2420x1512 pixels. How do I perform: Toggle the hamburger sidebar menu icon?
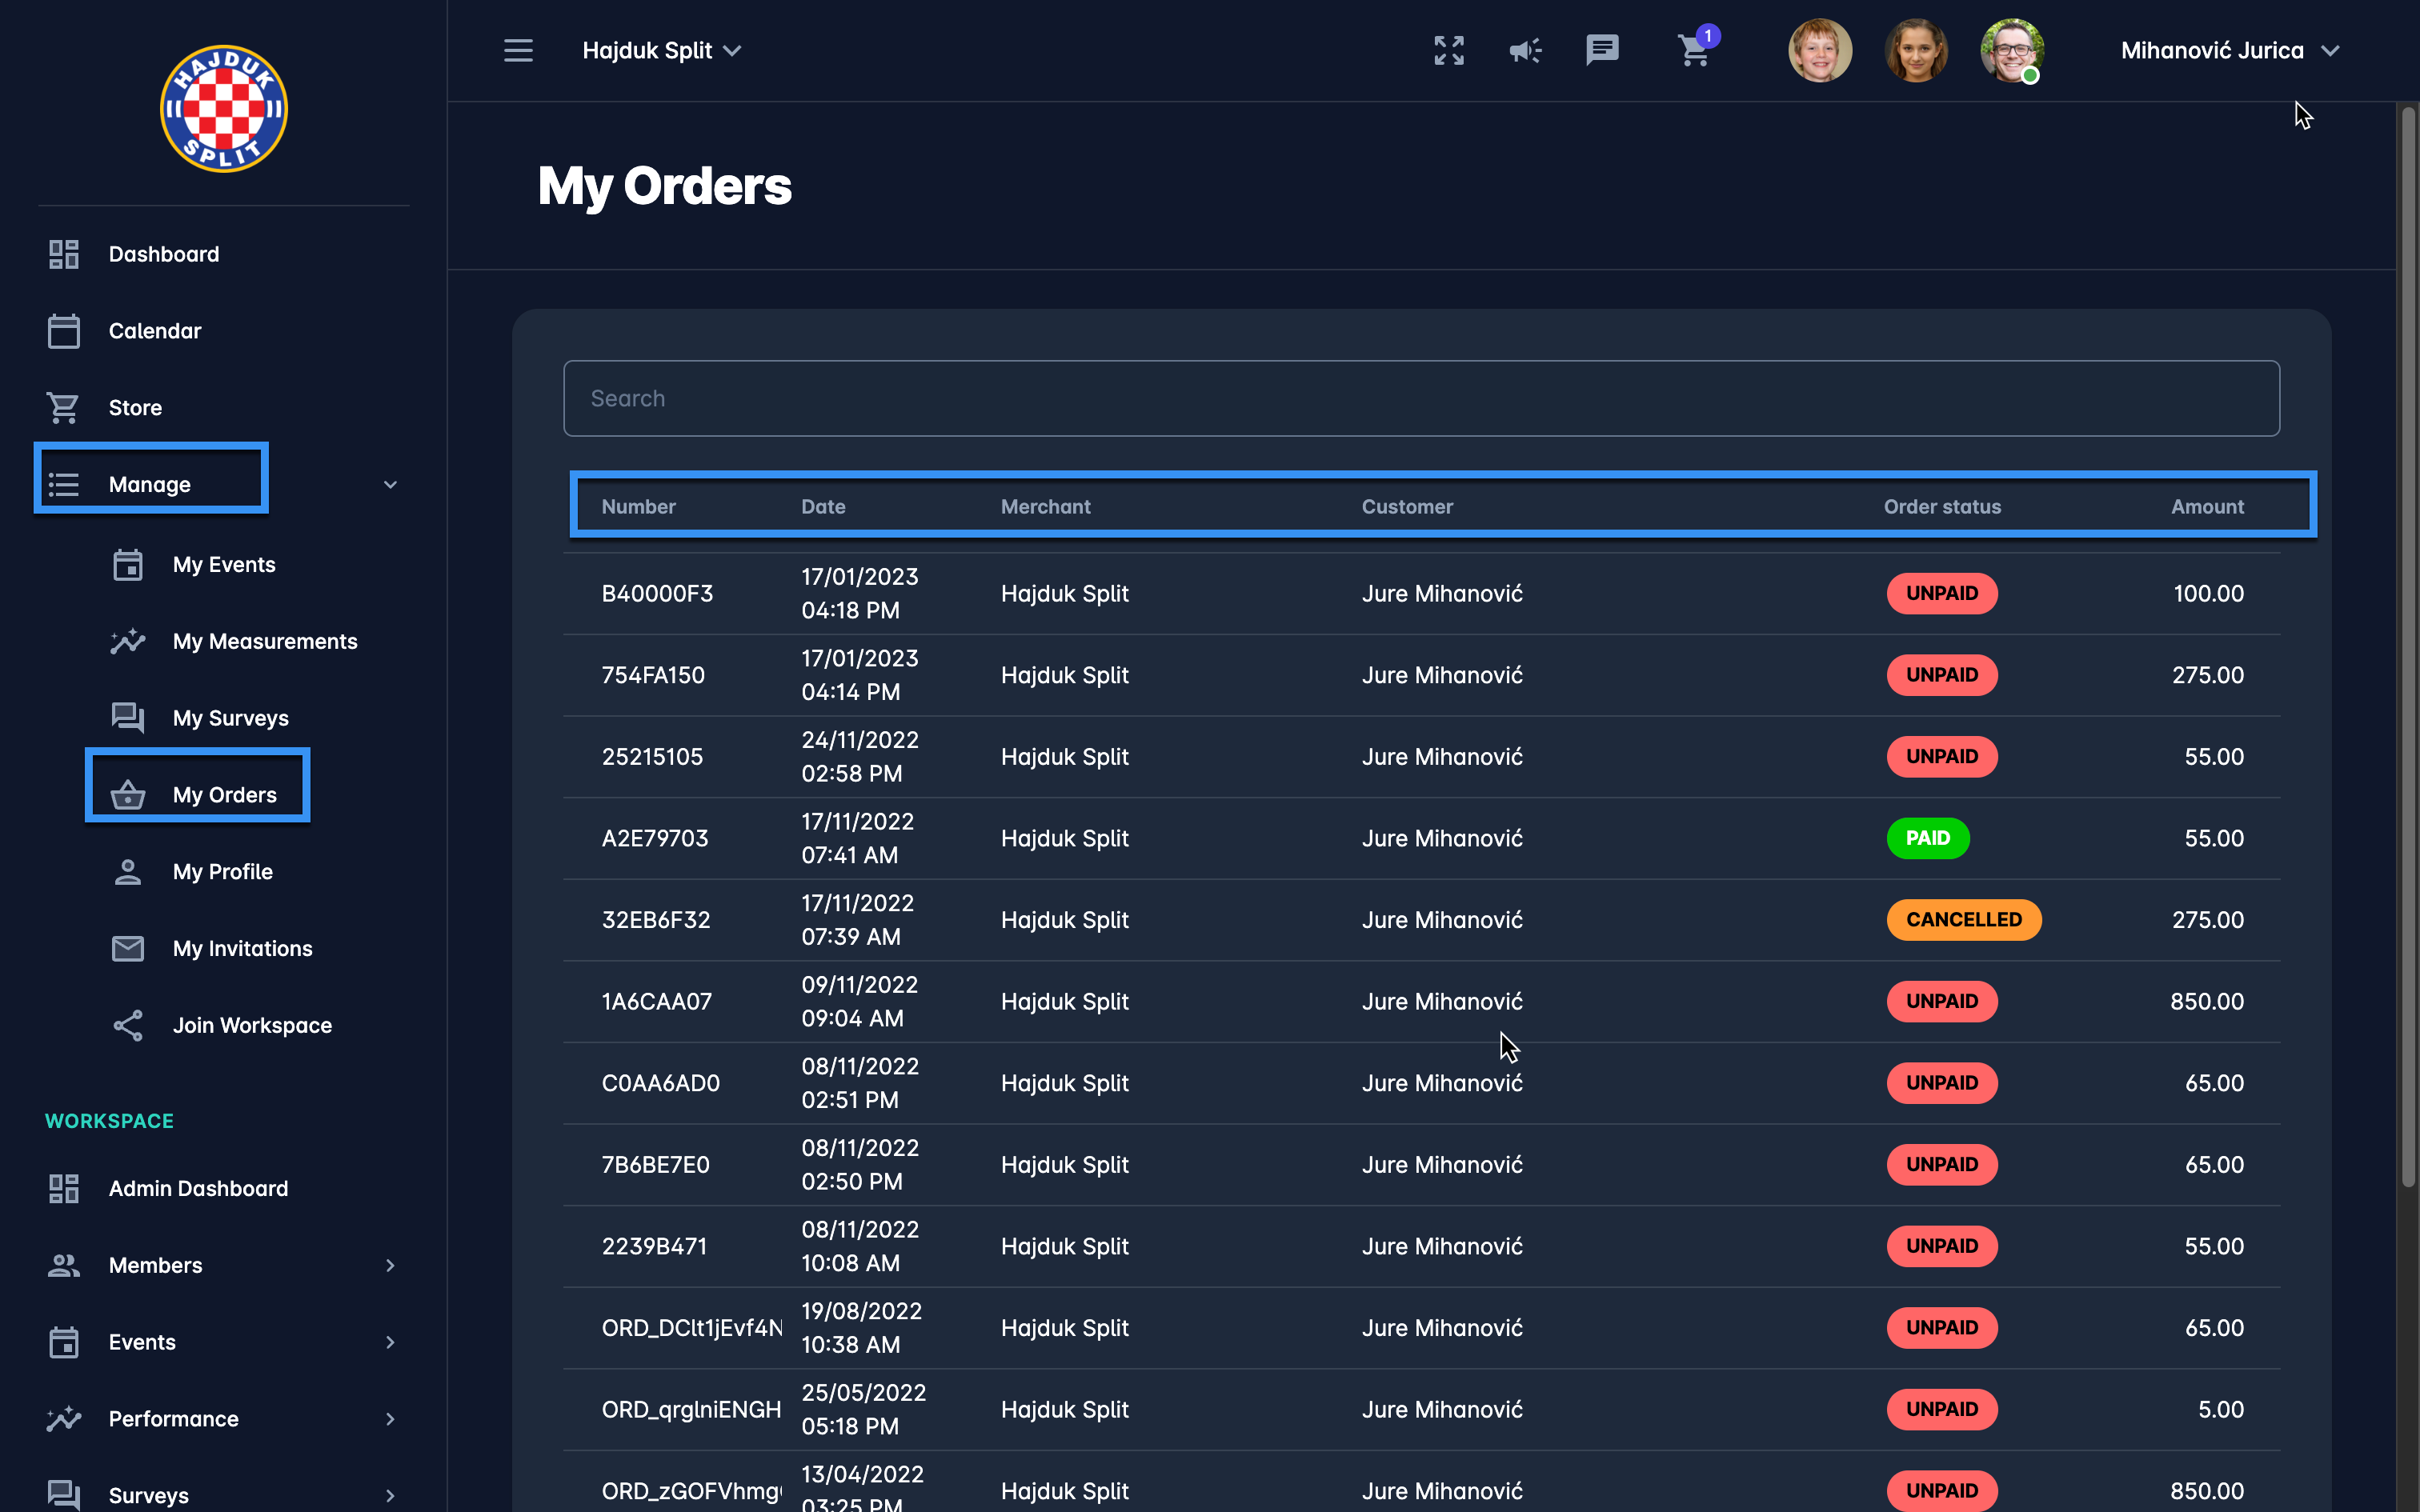click(x=518, y=50)
